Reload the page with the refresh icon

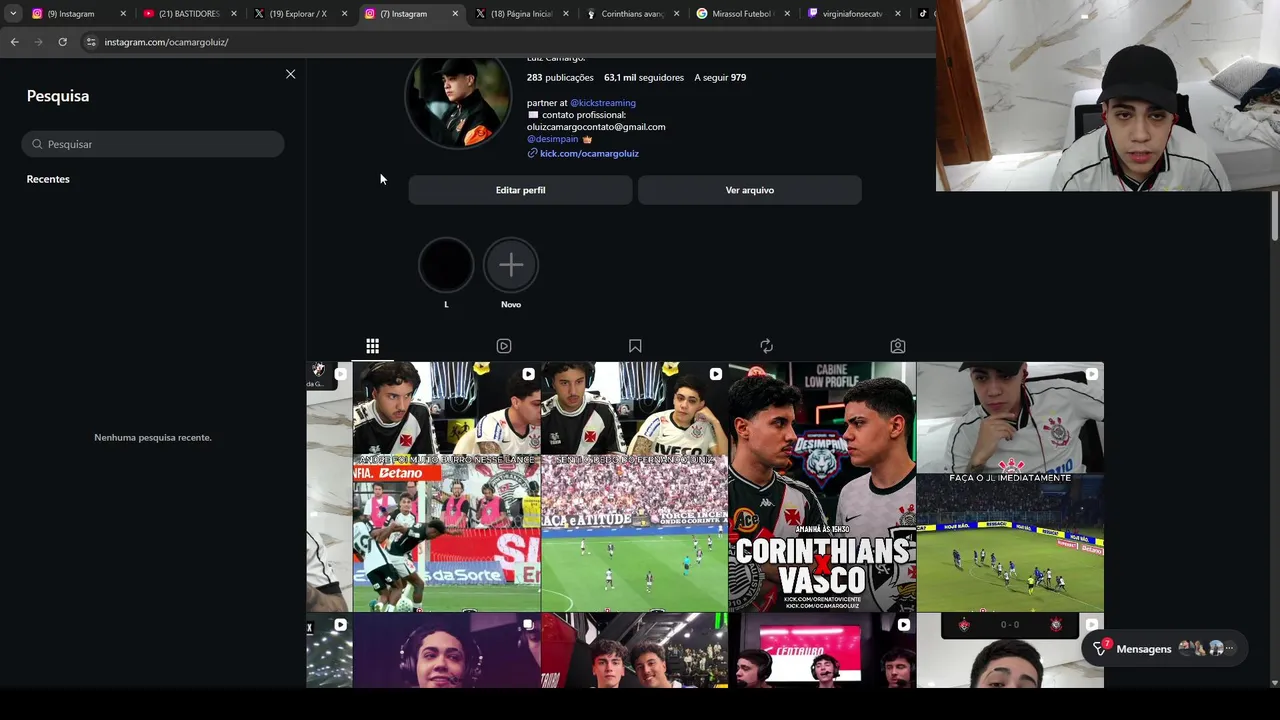point(62,42)
